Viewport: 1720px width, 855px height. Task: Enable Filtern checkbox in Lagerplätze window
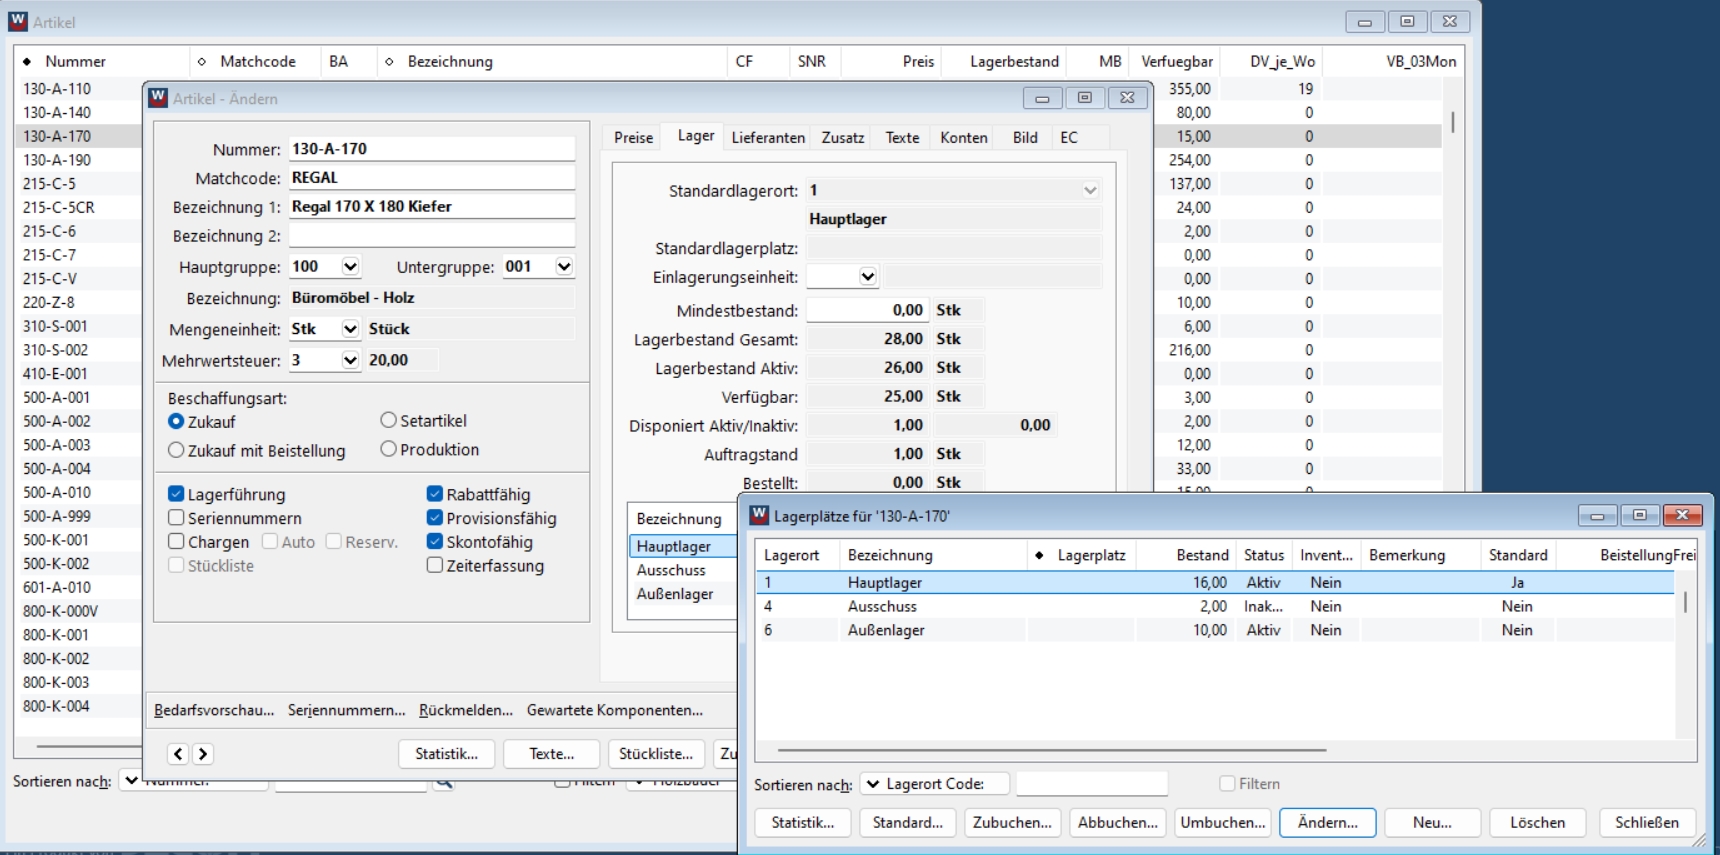click(1227, 784)
